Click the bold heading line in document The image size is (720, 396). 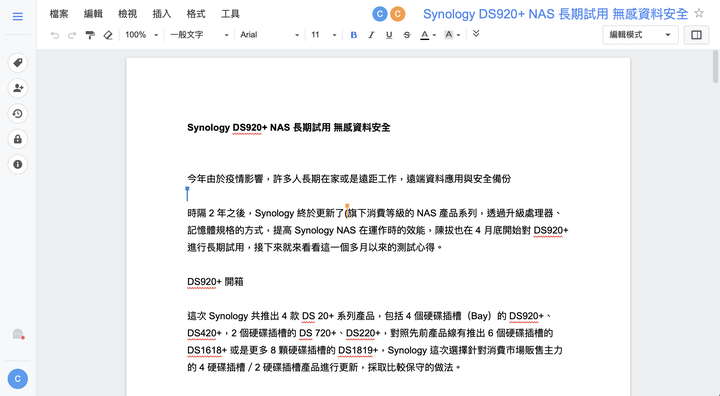click(x=288, y=128)
